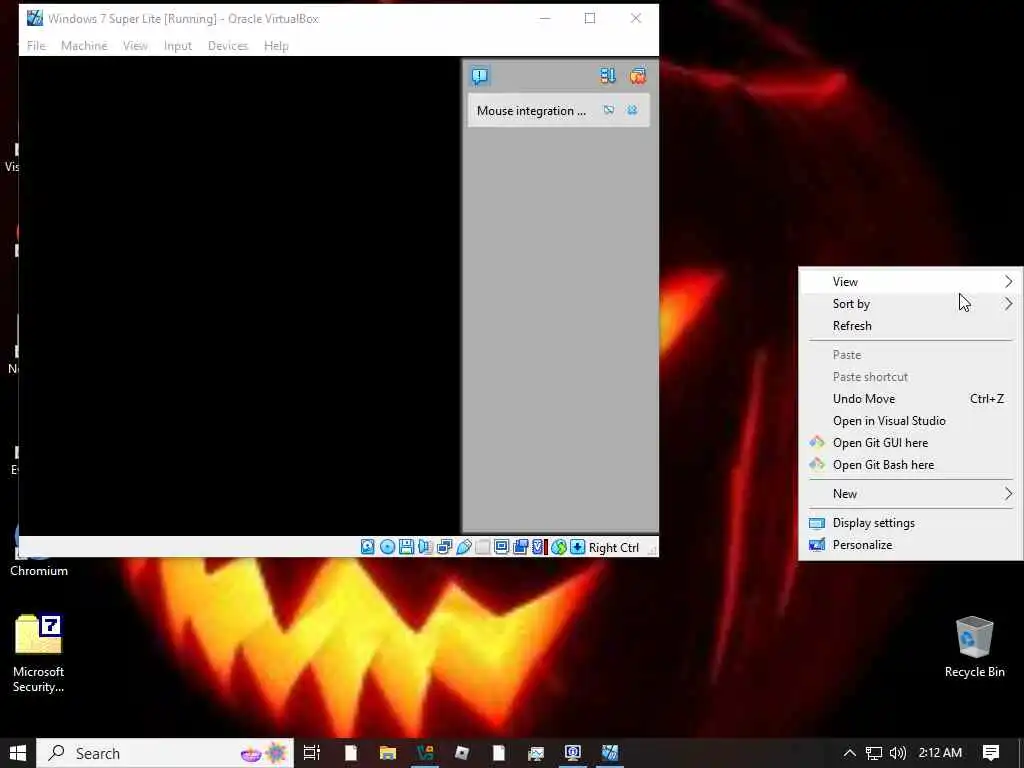Select Open Git Bash here
This screenshot has height=768, width=1024.
click(x=911, y=465)
